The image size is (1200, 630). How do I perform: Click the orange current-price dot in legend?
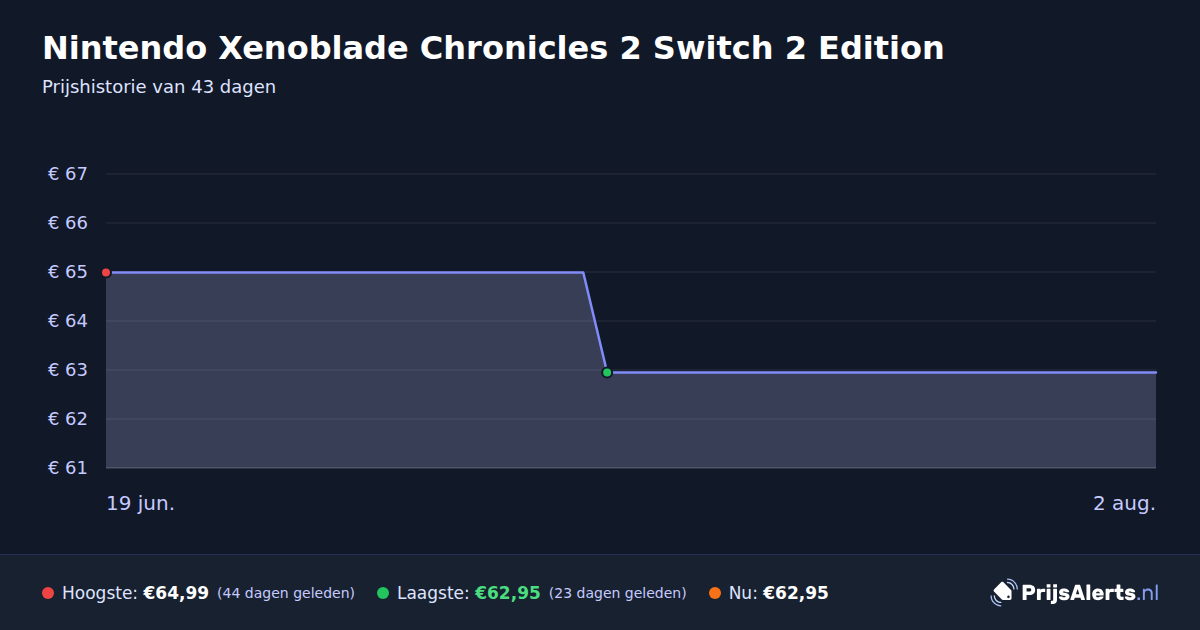tap(715, 593)
